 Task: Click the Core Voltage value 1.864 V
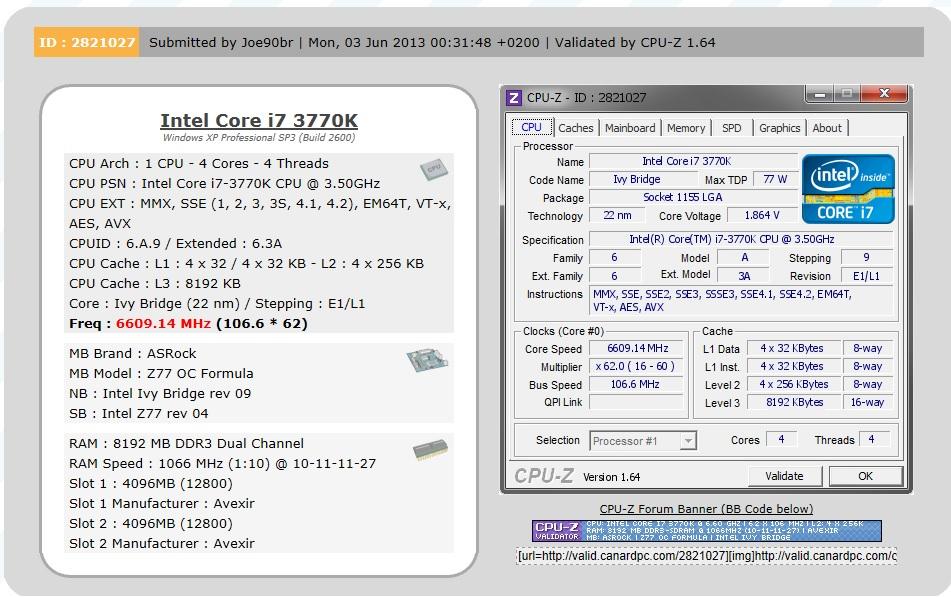tap(762, 215)
